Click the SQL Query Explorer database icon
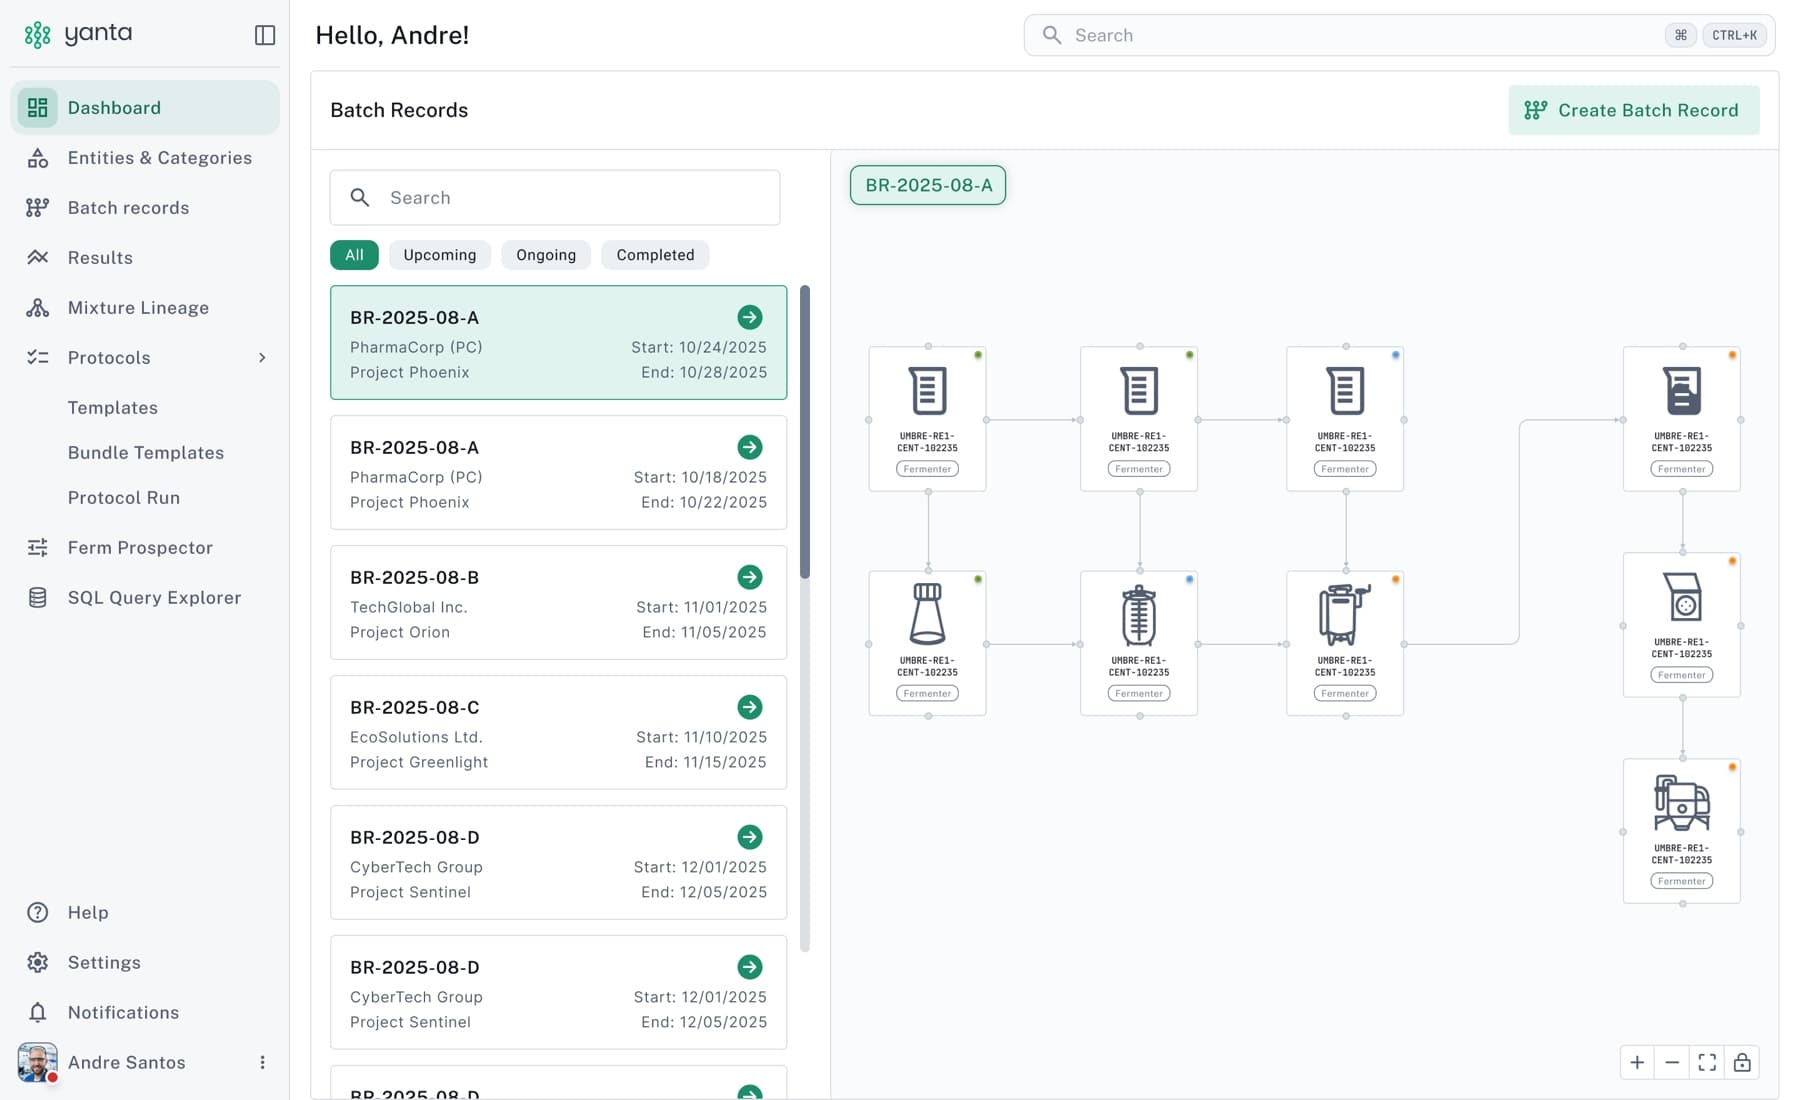1800x1100 pixels. click(x=38, y=598)
